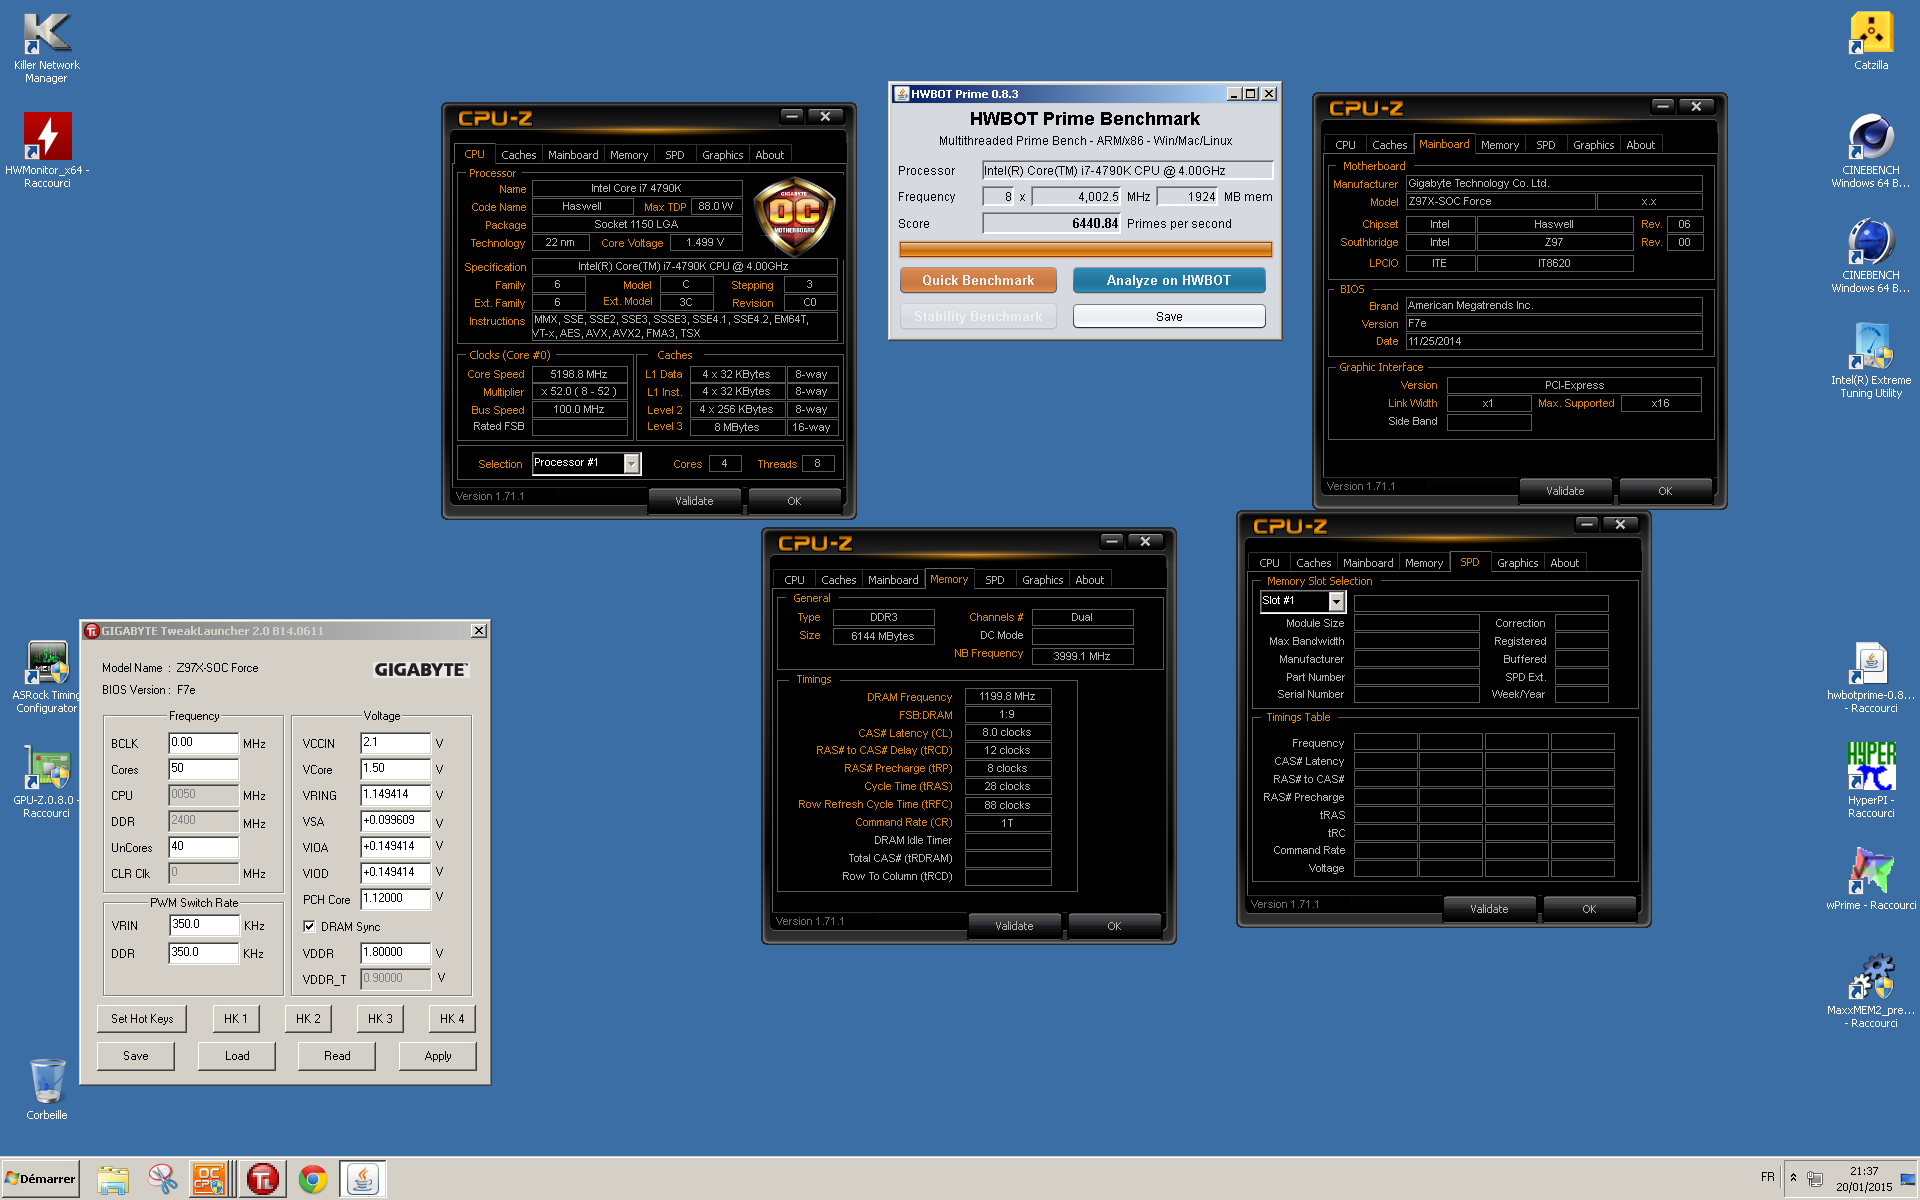Open the Corbeille recycle bin
Image resolution: width=1920 pixels, height=1200 pixels.
tap(47, 1090)
